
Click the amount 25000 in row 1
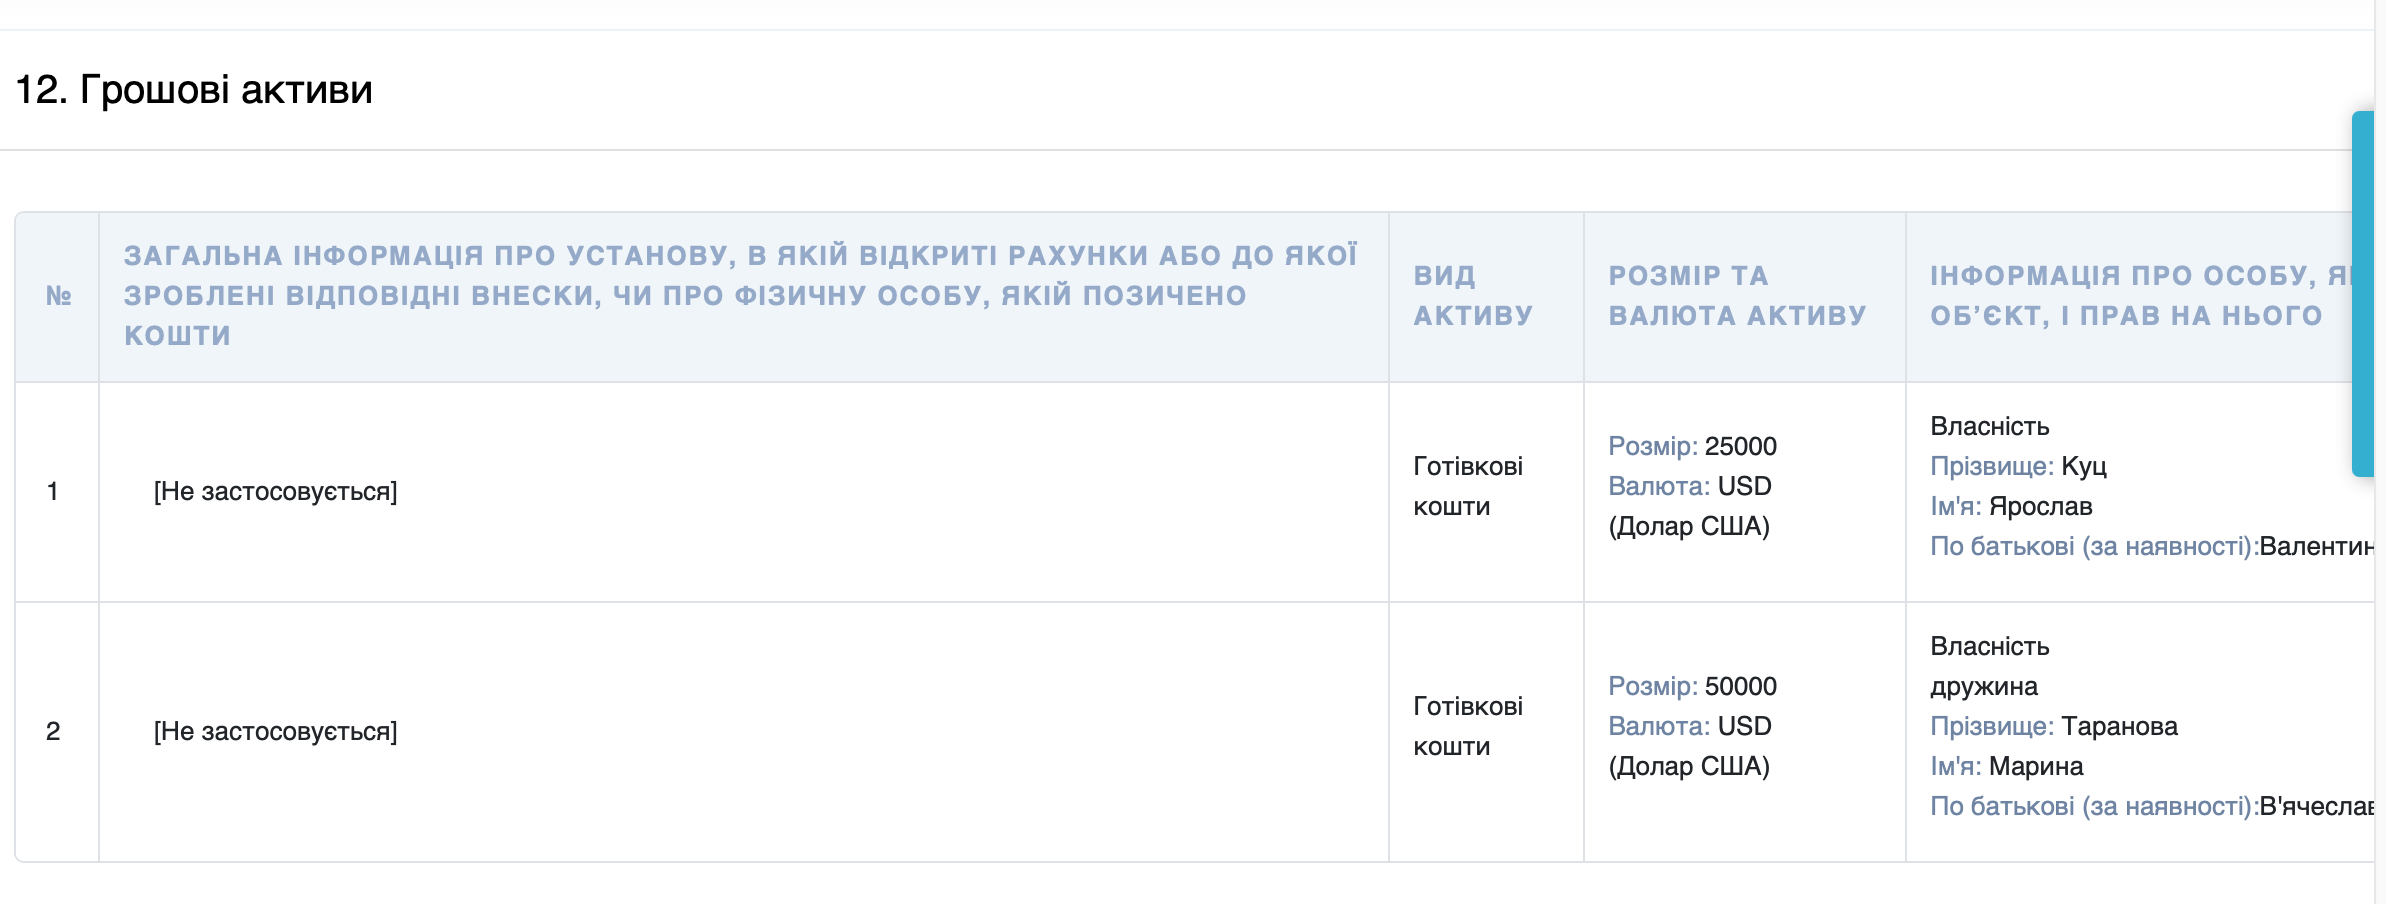(x=1740, y=446)
